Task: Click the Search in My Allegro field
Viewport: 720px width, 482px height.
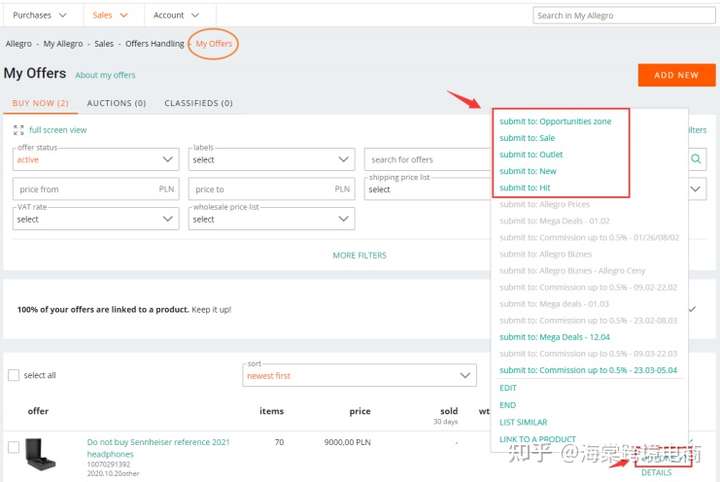Action: (624, 16)
